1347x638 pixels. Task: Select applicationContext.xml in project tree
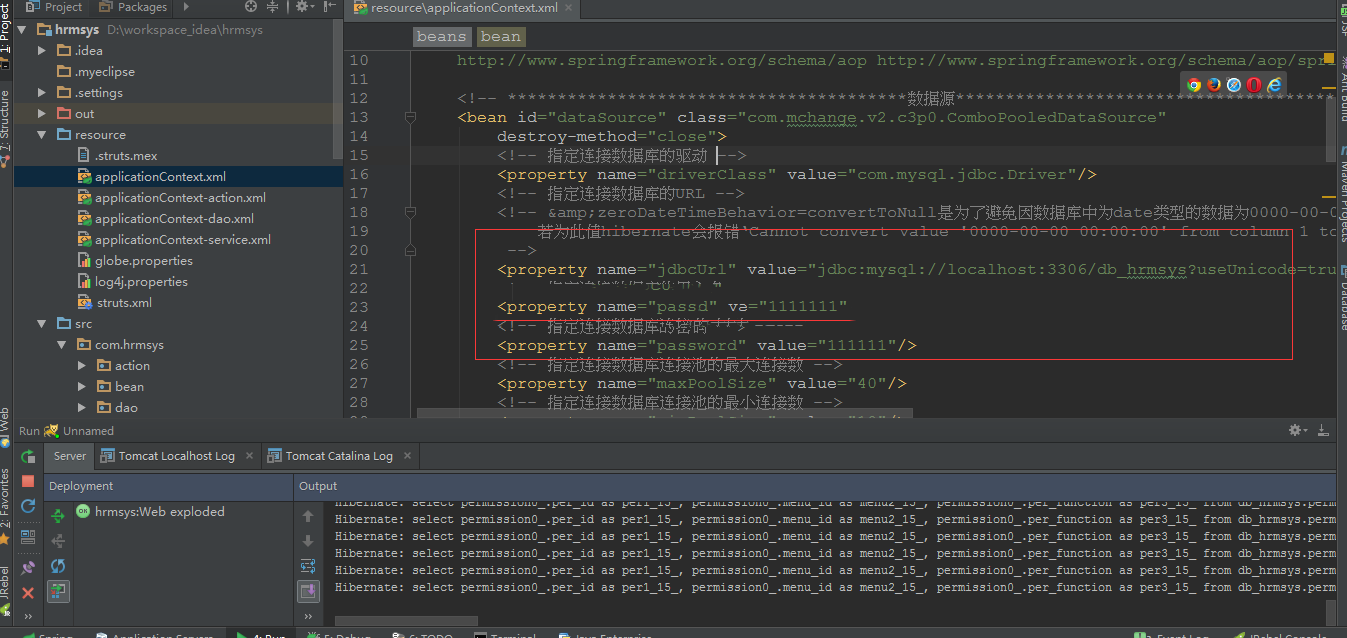pos(152,177)
